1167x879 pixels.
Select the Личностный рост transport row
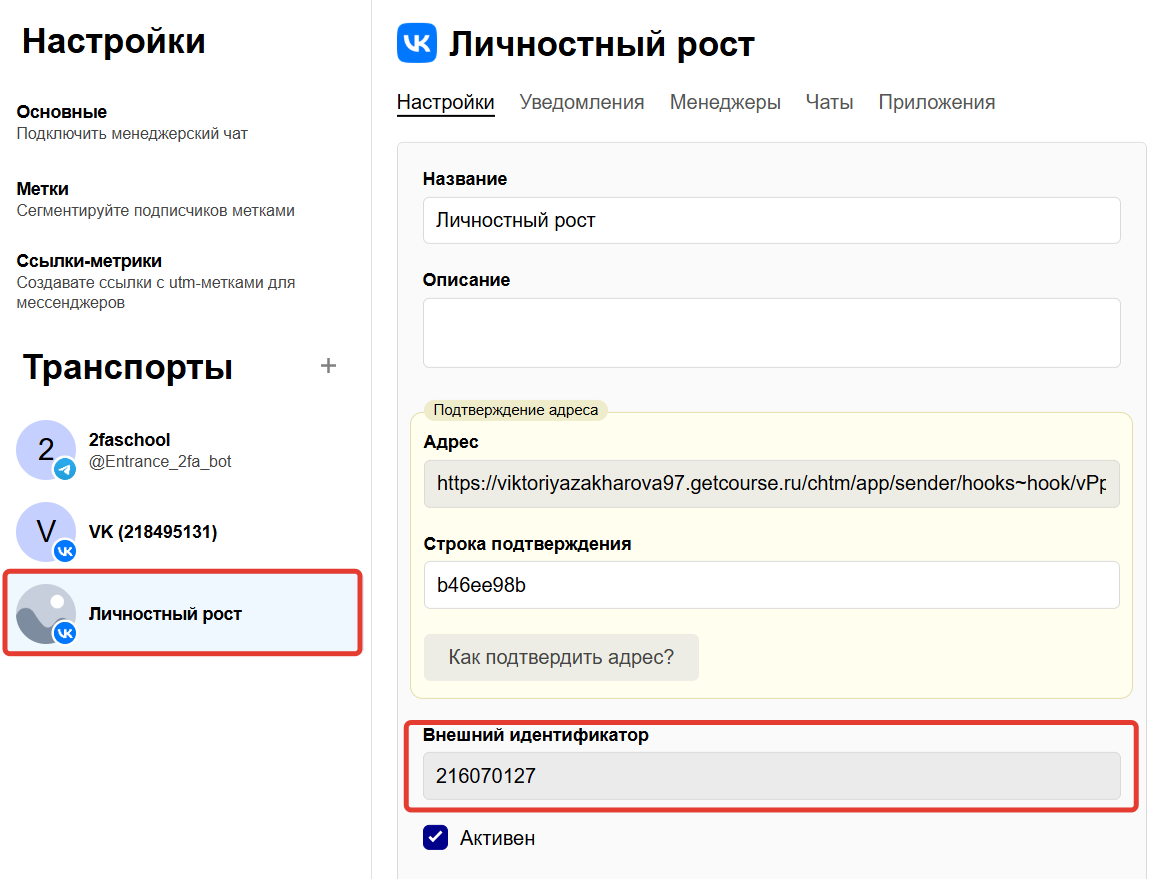point(182,613)
